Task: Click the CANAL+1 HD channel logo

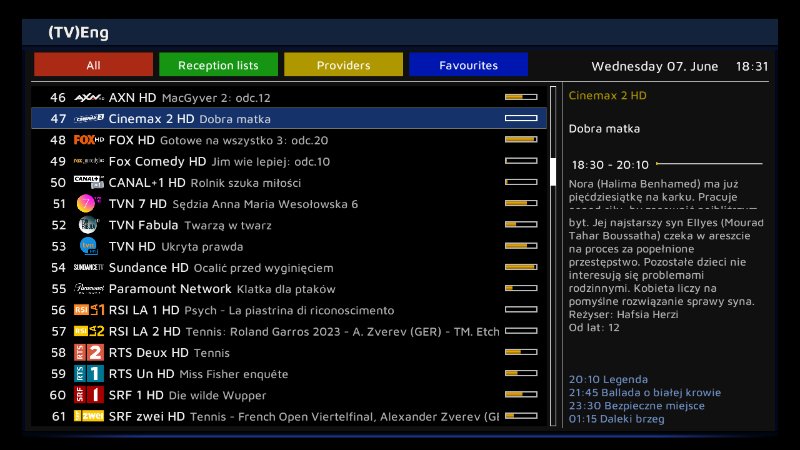Action: pyautogui.click(x=89, y=182)
